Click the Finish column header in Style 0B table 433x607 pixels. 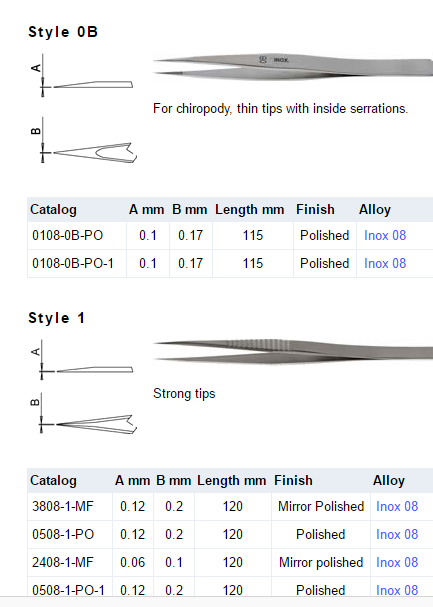[x=315, y=209]
